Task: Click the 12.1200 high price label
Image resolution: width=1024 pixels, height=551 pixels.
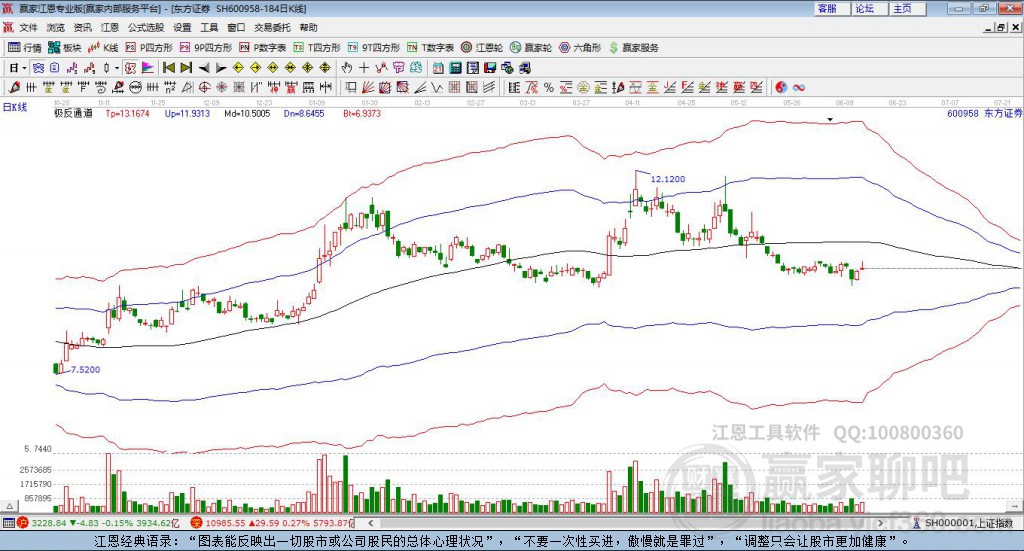Action: coord(667,179)
